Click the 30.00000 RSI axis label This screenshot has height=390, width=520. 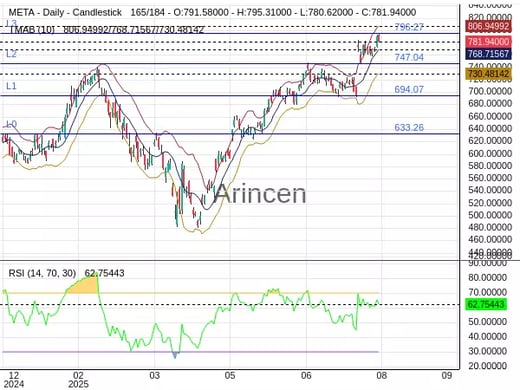[x=488, y=351]
